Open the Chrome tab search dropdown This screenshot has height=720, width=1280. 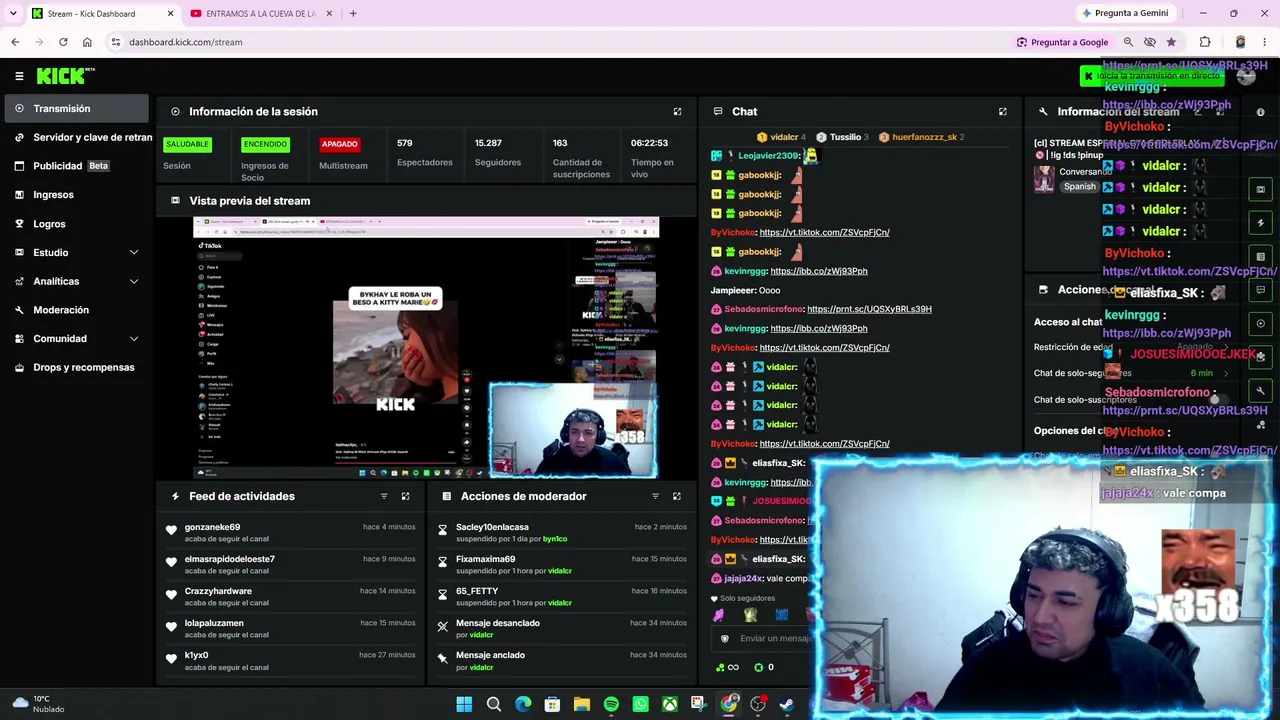(x=13, y=13)
